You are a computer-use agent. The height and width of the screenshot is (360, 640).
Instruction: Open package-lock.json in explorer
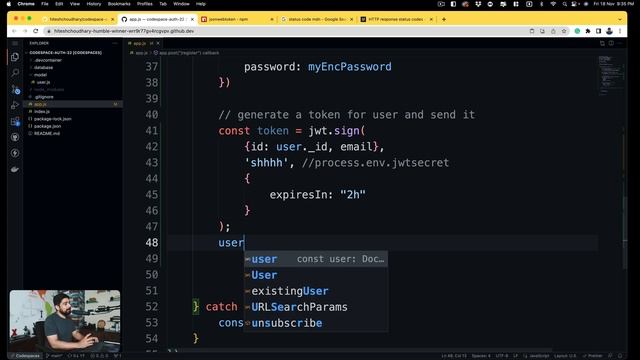pos(52,119)
